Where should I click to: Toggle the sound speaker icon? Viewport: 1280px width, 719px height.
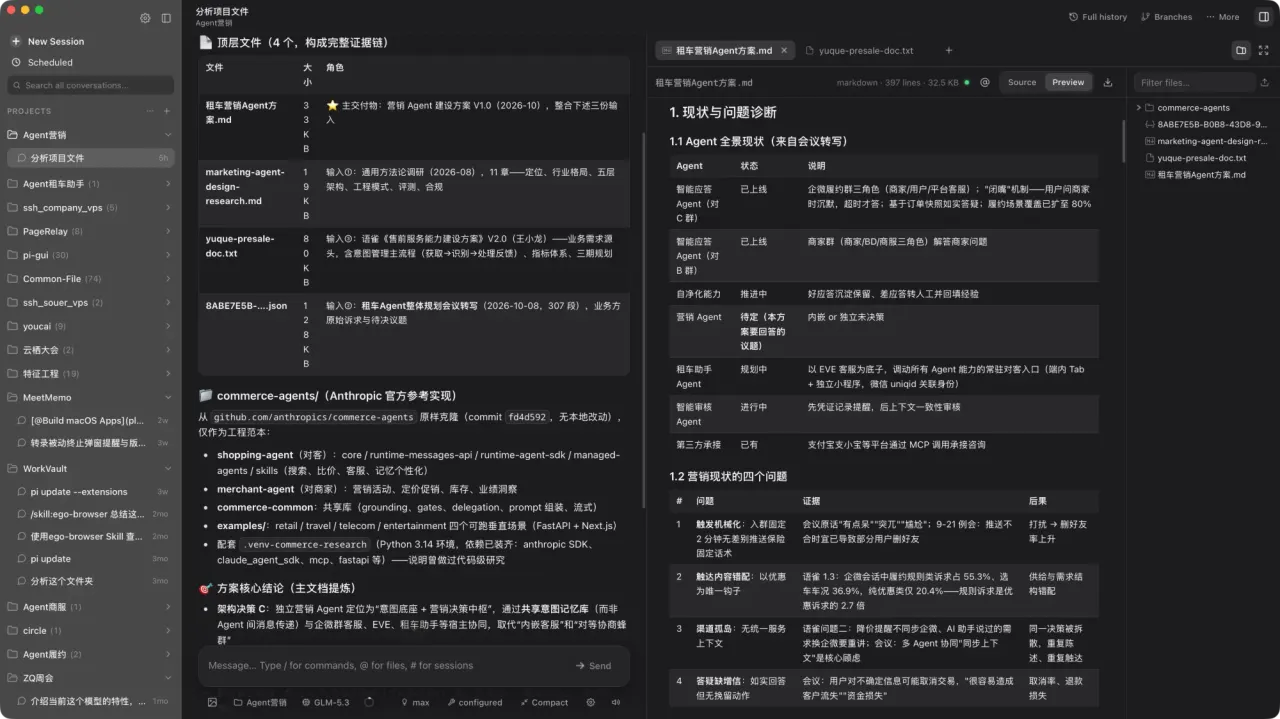click(x=615, y=702)
